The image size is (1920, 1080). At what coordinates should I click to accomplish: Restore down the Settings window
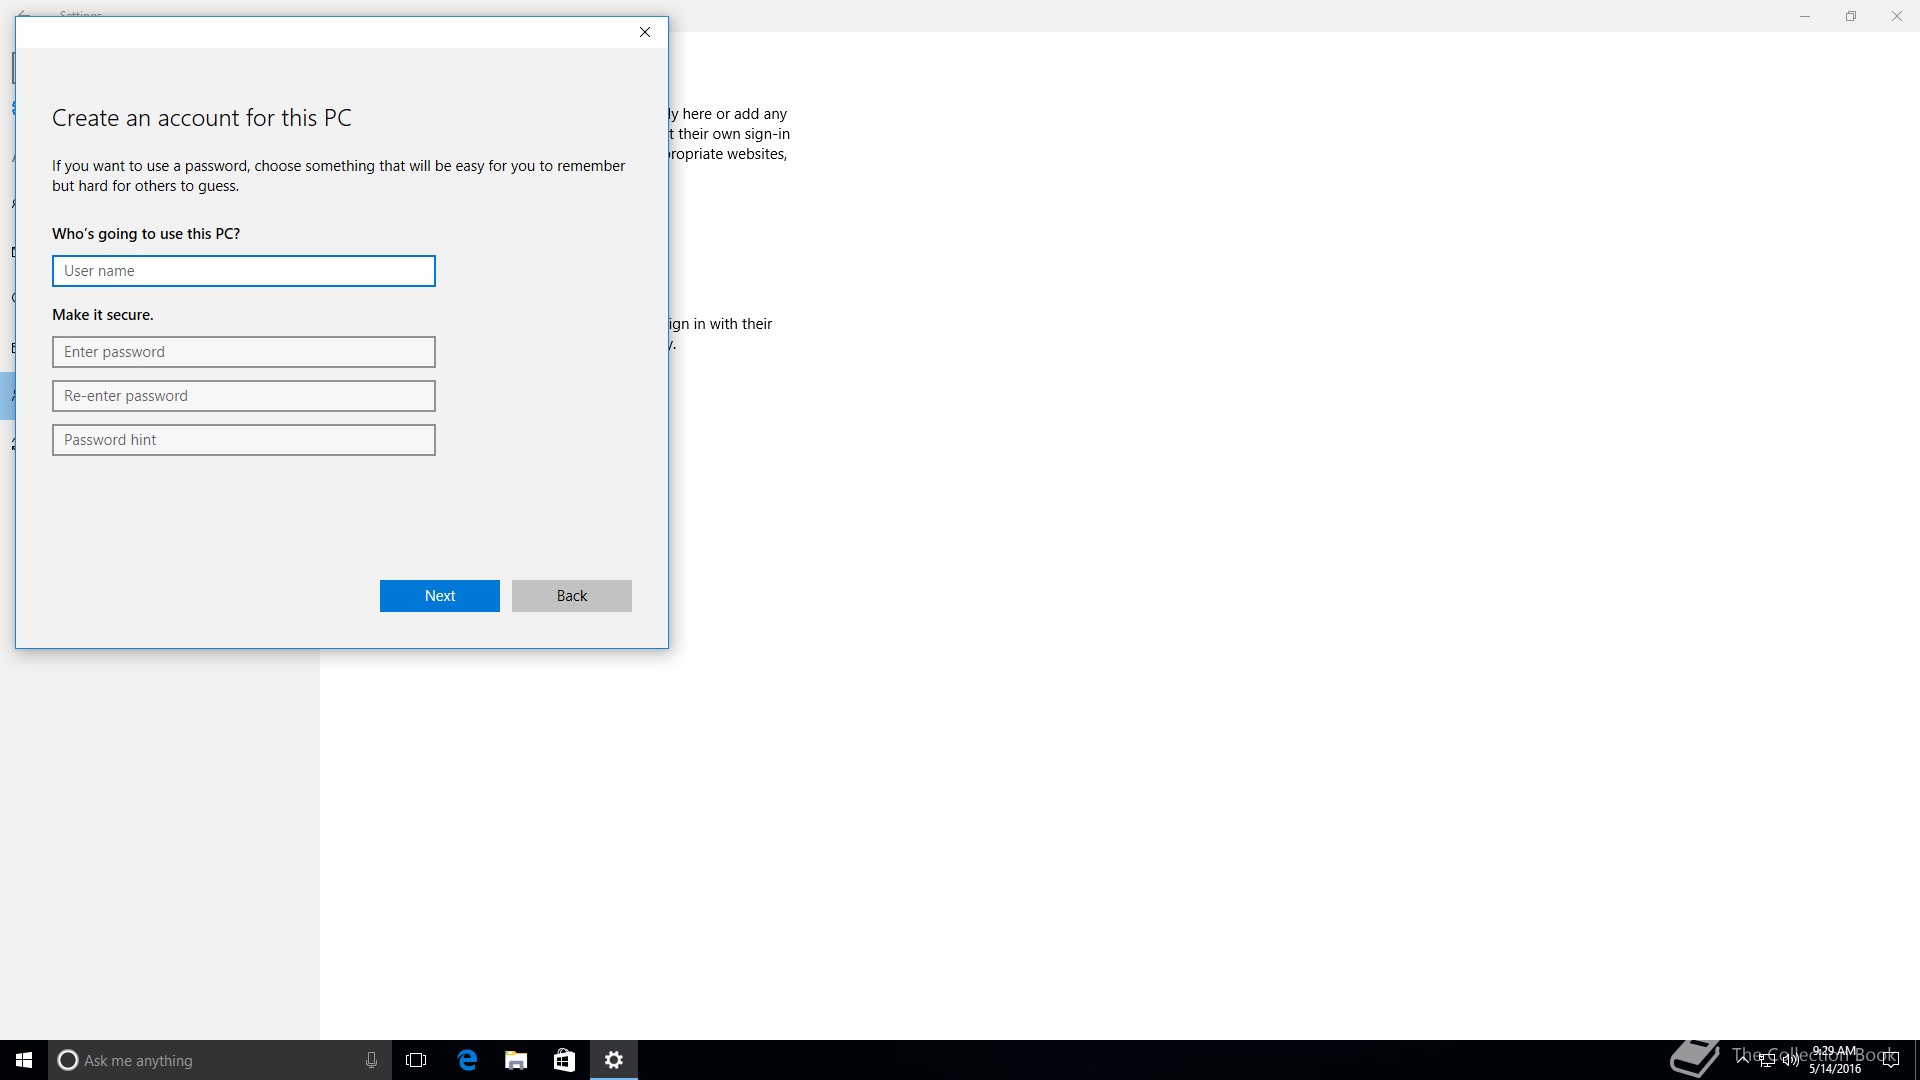click(x=1851, y=16)
